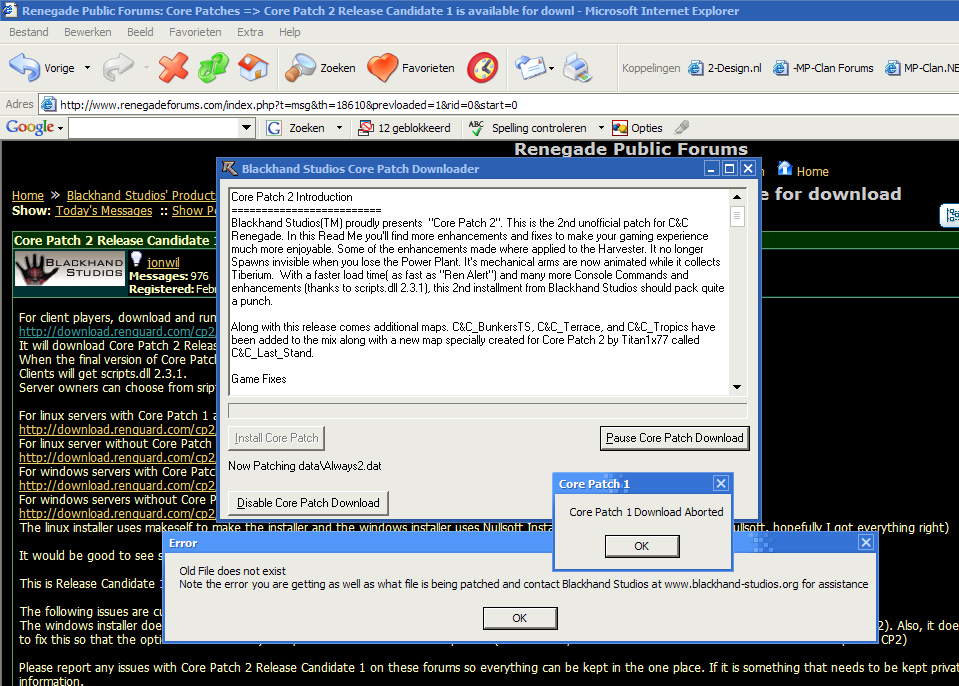Image resolution: width=959 pixels, height=686 pixels.
Task: Stop page loading with red X icon
Action: pyautogui.click(x=173, y=68)
